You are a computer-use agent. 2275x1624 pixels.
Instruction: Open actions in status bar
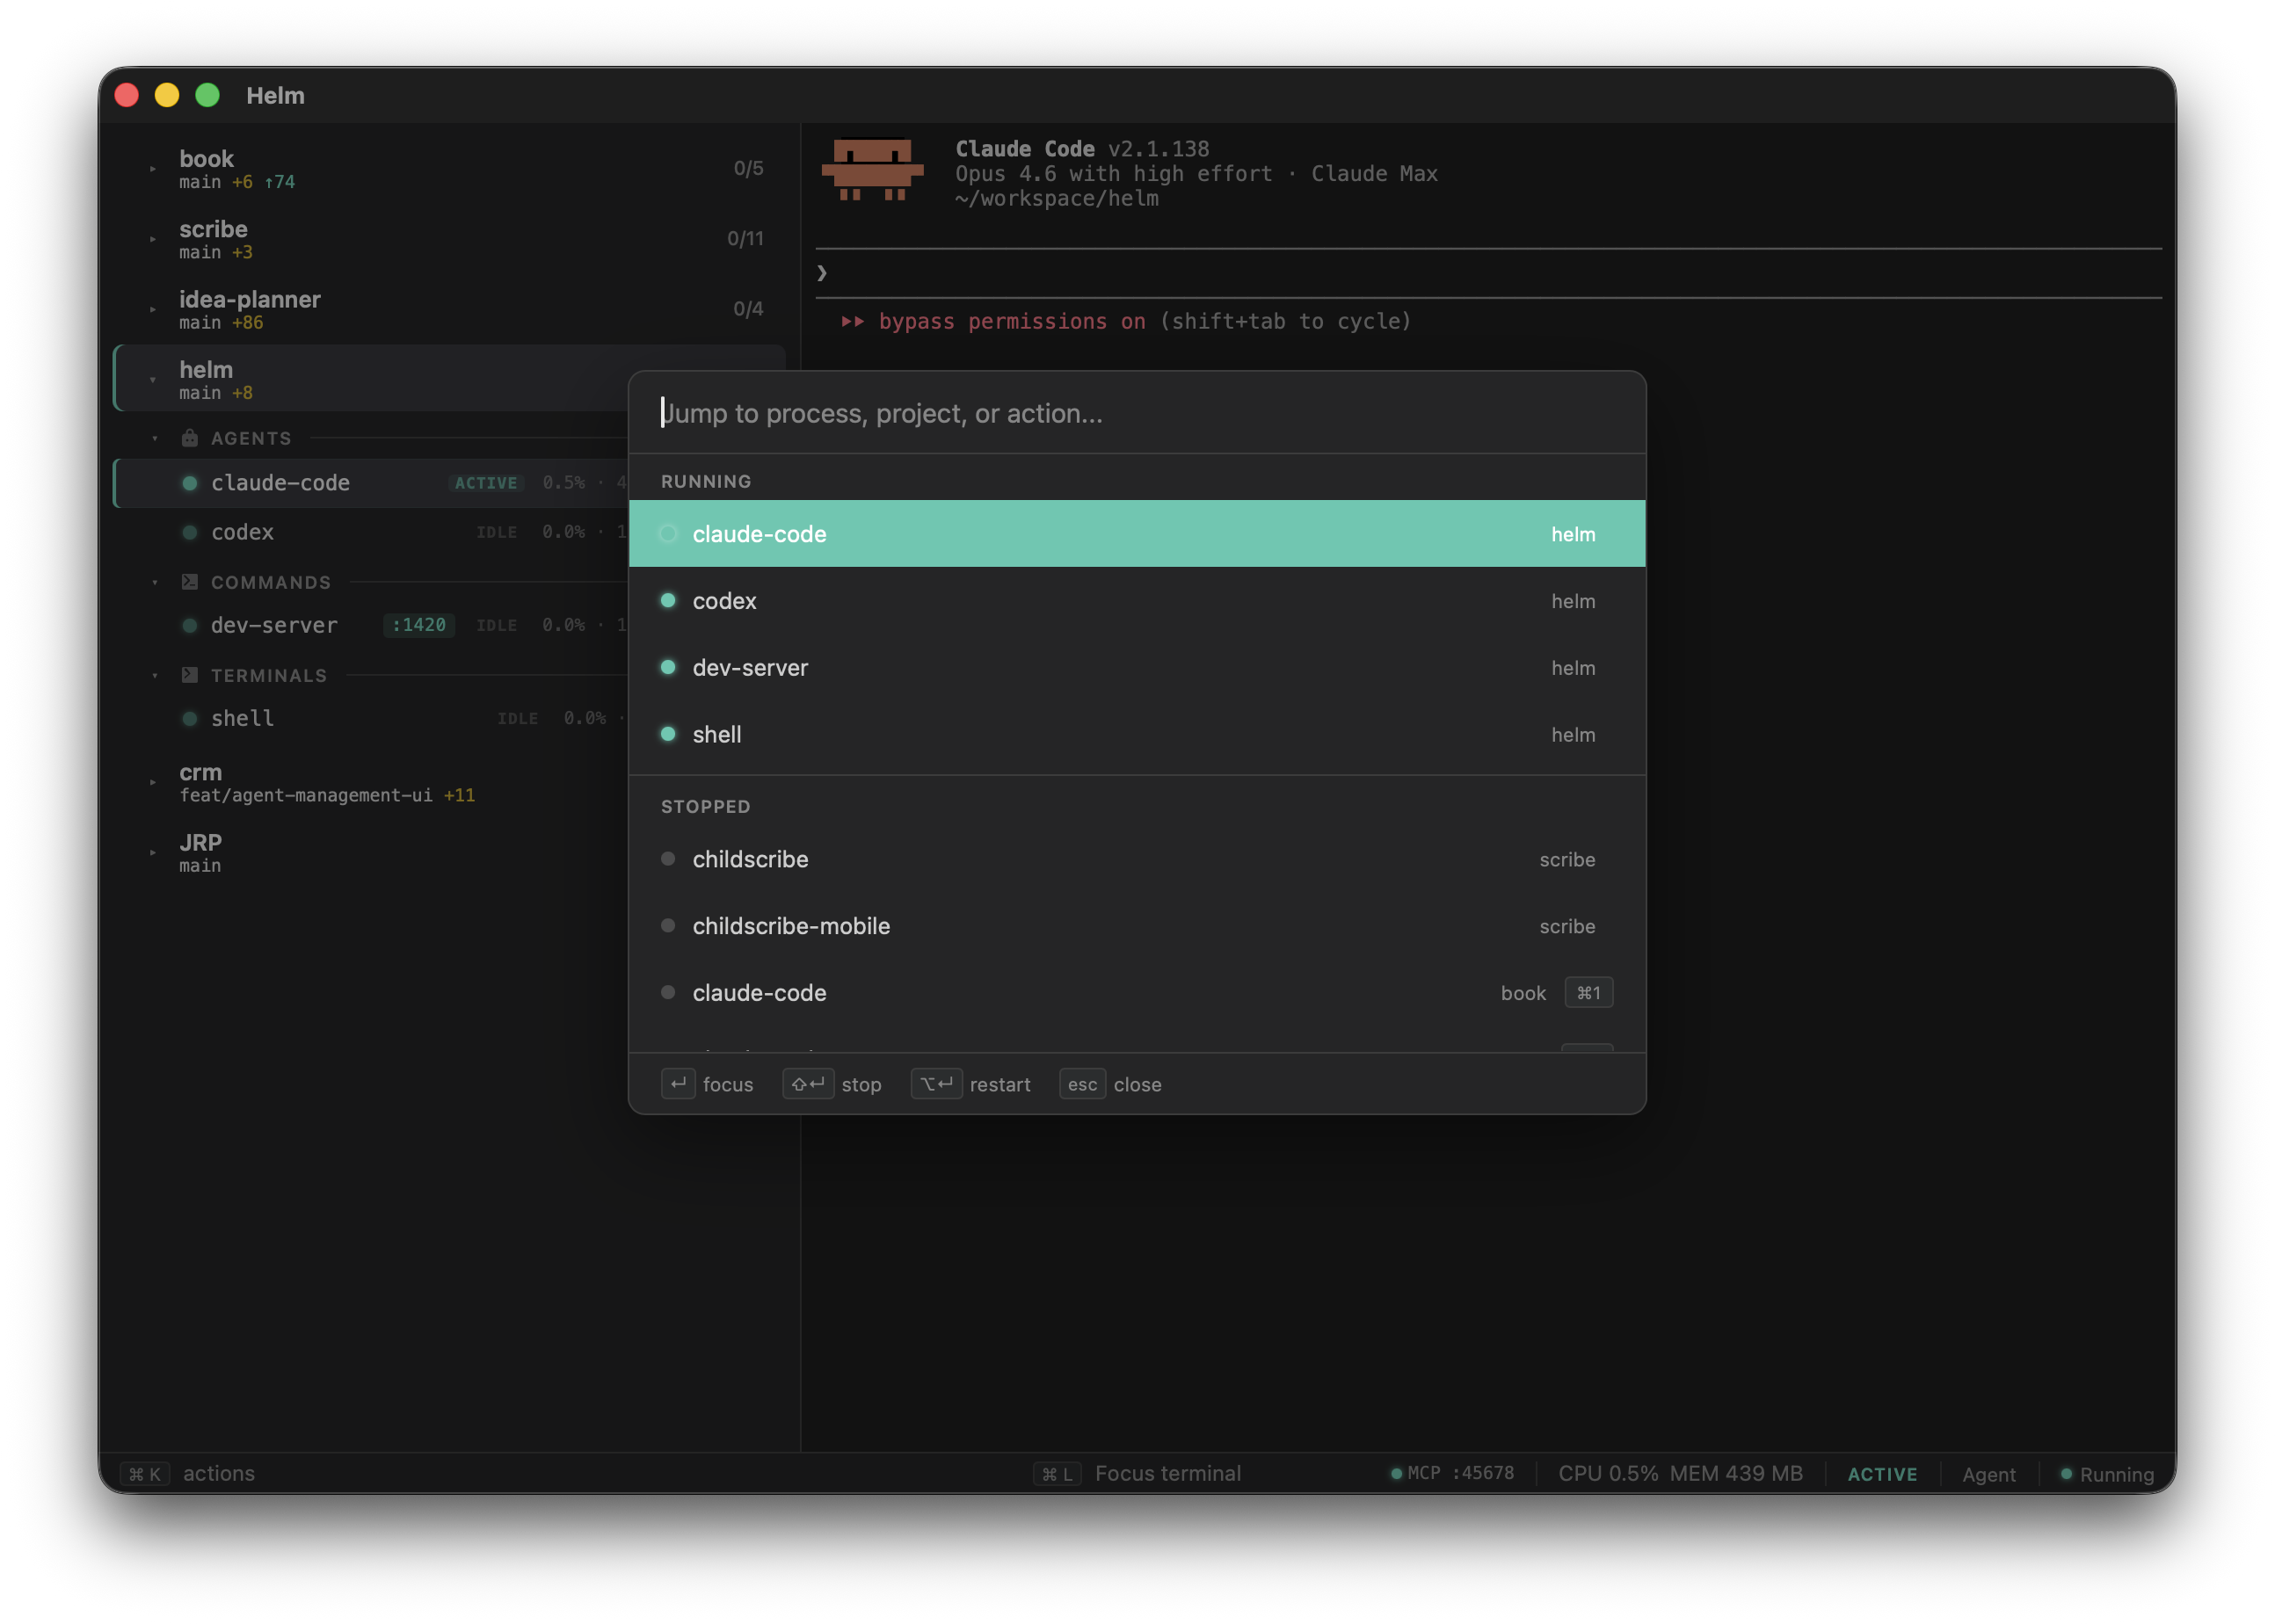(219, 1473)
